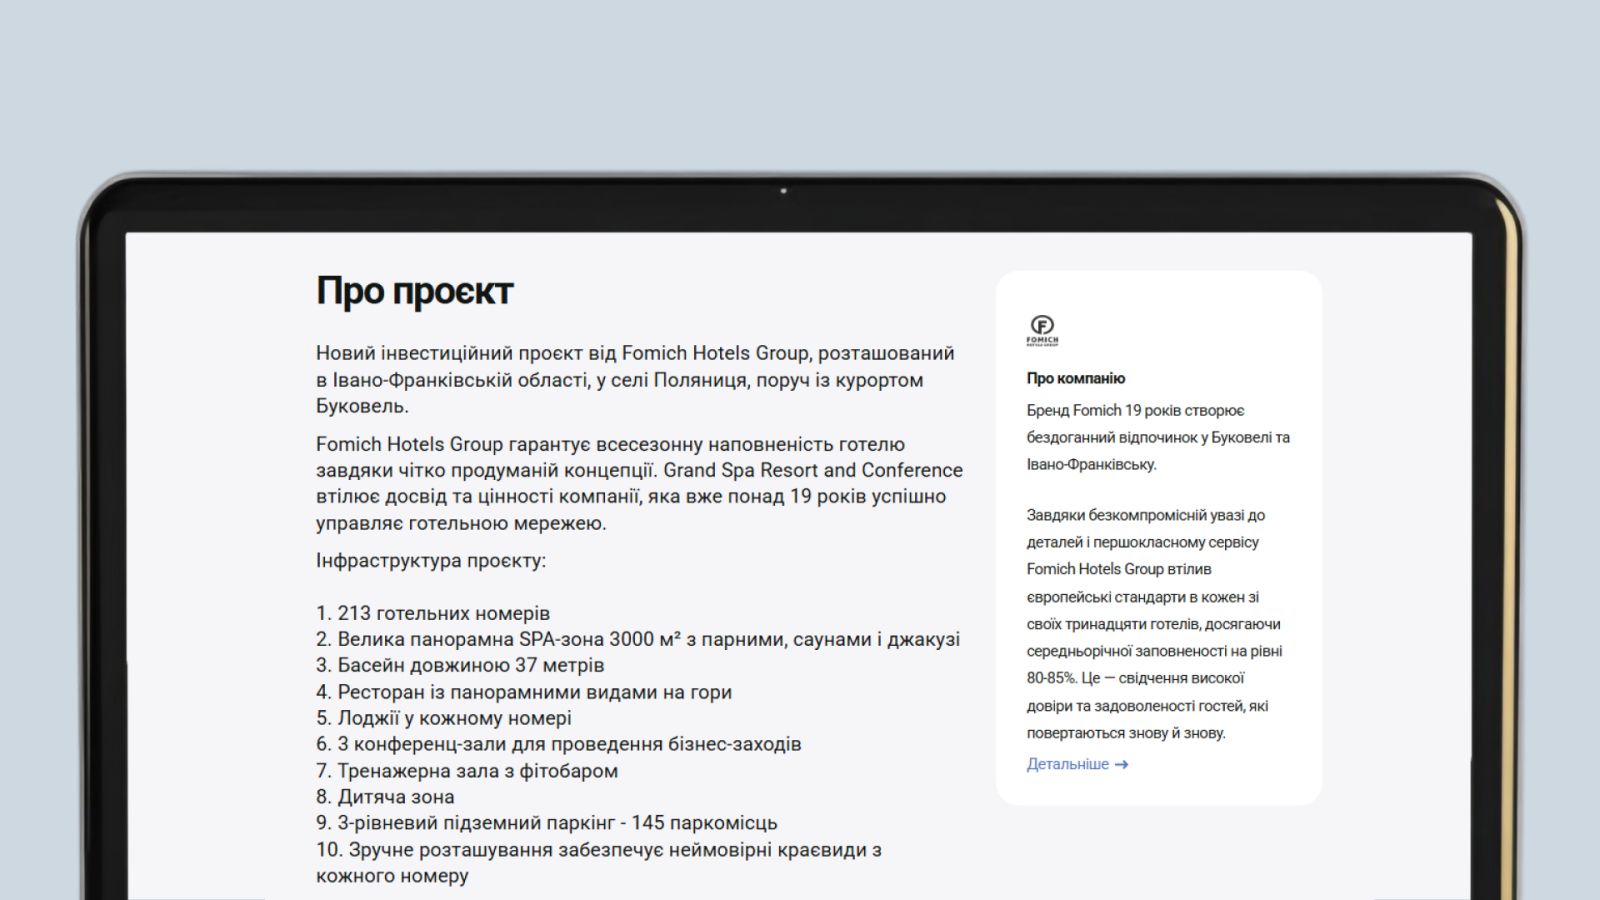Click the Fomich Hotels Group logo
1600x900 pixels.
(1042, 329)
